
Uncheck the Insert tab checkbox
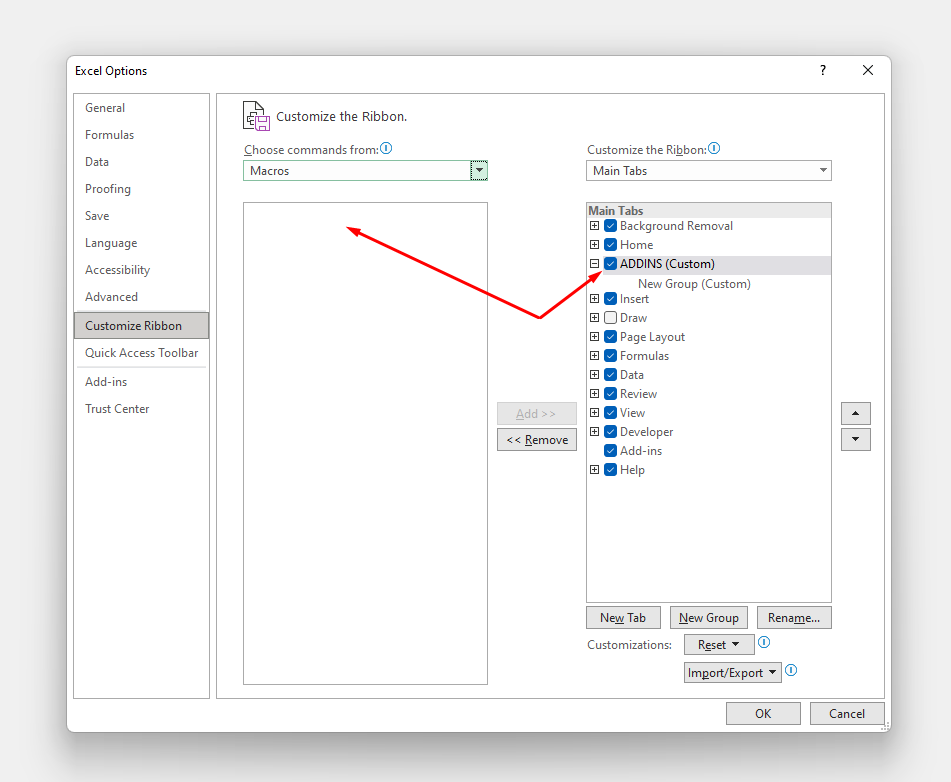[611, 298]
